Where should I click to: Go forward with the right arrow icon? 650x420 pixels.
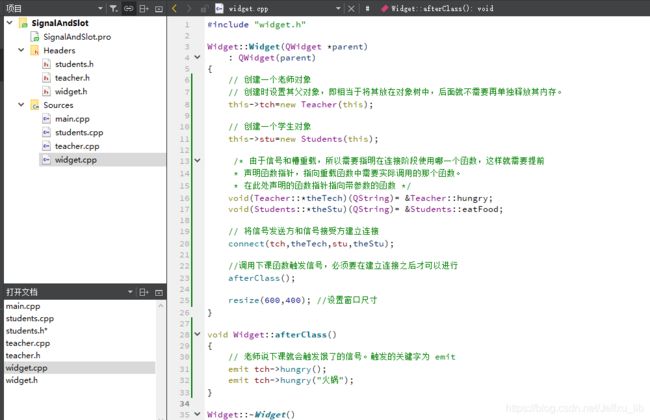(x=189, y=8)
